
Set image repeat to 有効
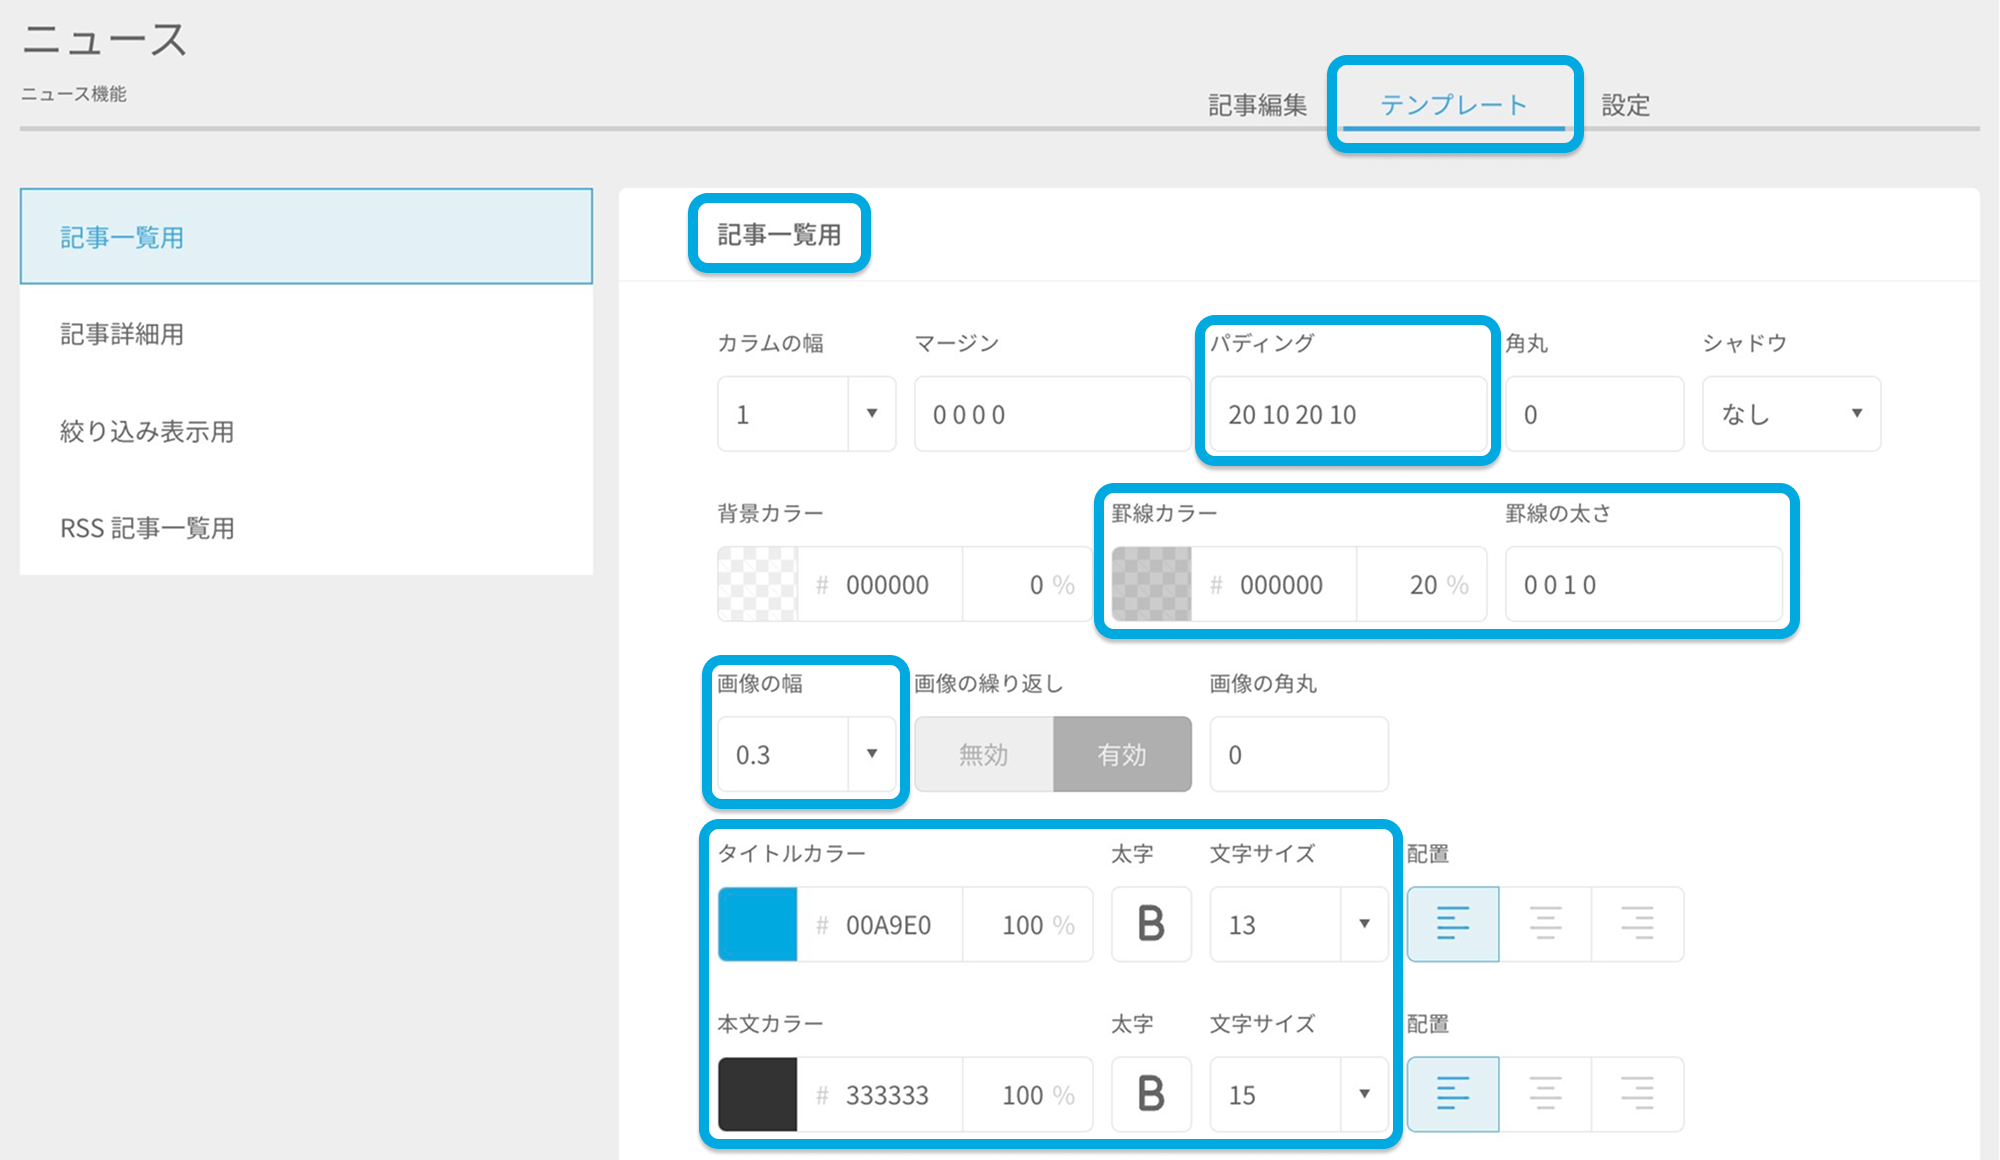(x=1122, y=754)
